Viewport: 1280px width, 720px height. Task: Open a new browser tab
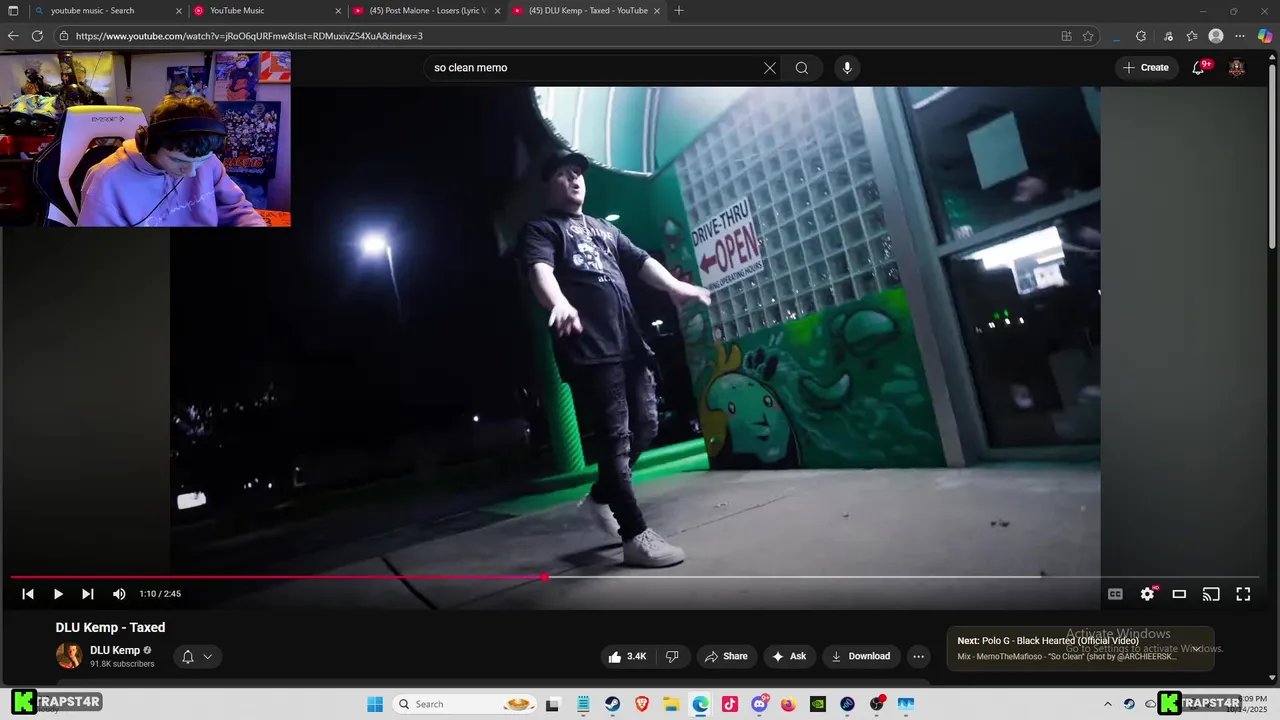click(679, 11)
